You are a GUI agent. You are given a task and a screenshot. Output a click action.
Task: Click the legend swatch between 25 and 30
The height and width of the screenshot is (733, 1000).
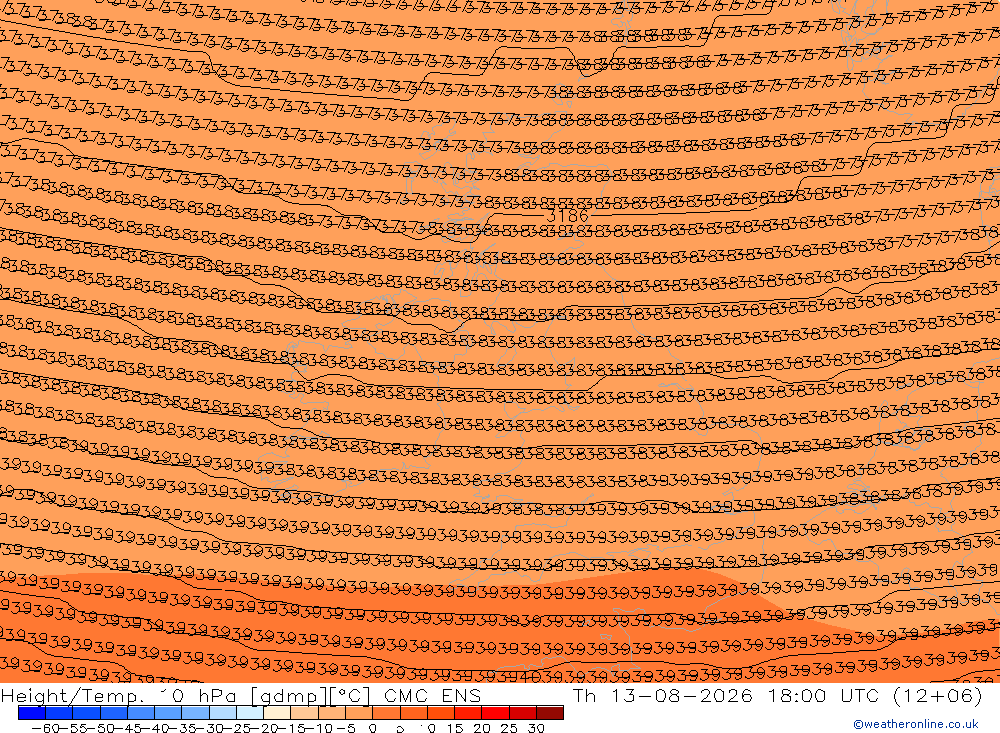tap(523, 713)
